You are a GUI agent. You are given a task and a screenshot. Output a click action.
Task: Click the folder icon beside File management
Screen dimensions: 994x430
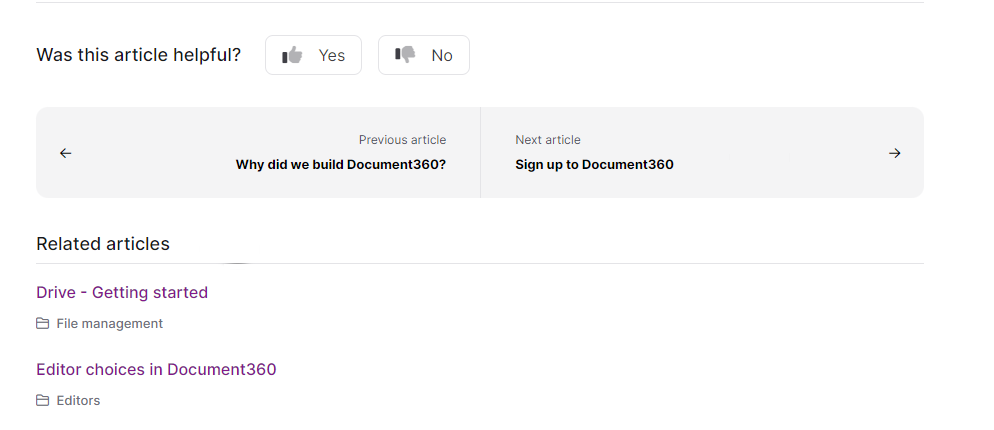pos(42,323)
